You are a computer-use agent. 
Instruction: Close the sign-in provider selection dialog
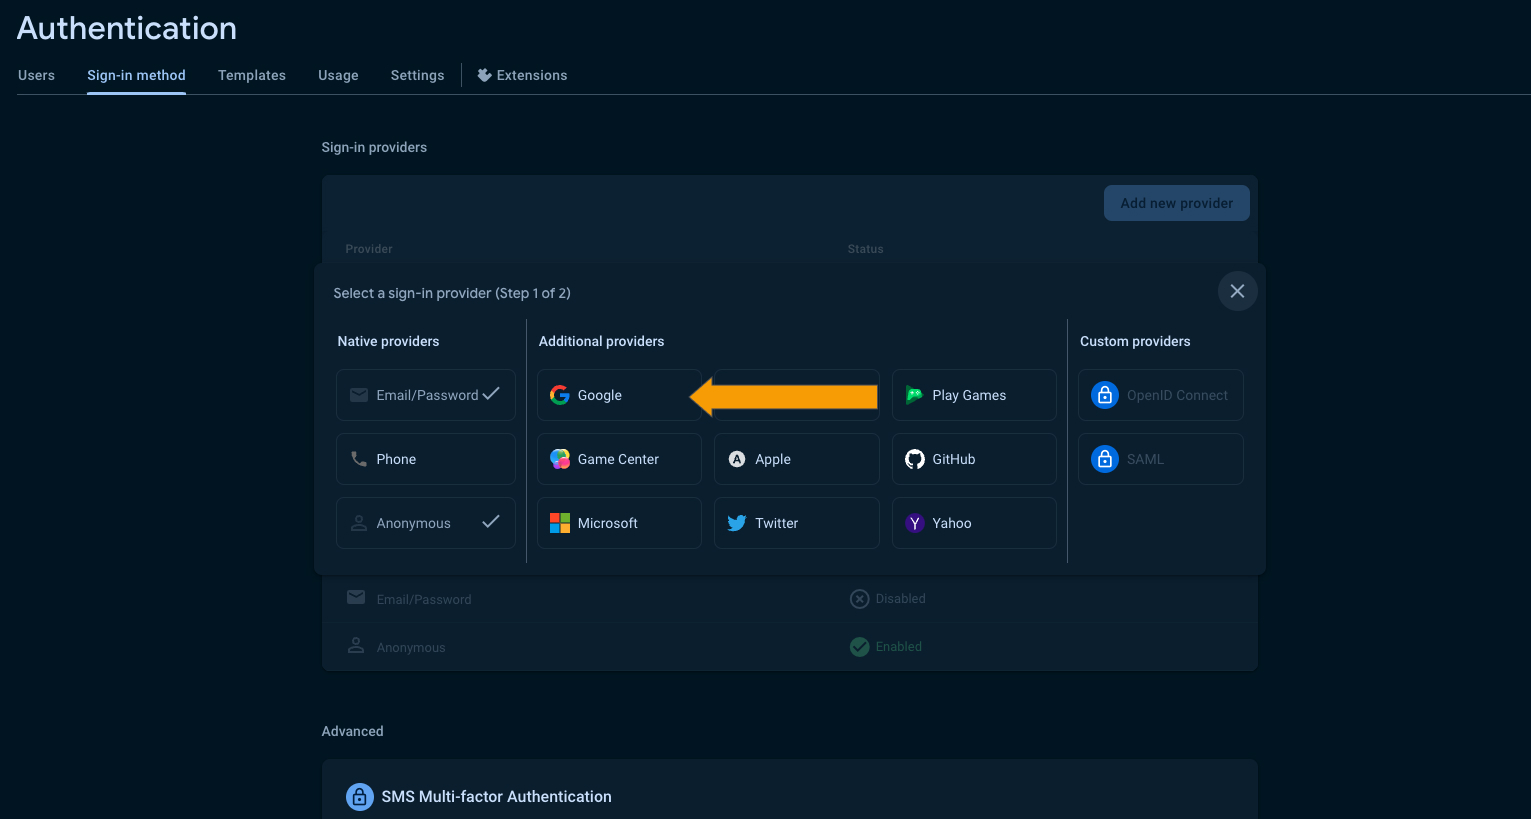(1238, 291)
